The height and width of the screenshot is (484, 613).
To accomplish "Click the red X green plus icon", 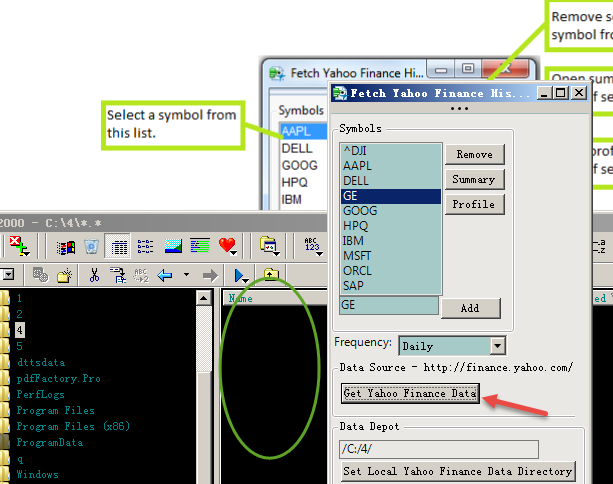I will point(18,245).
